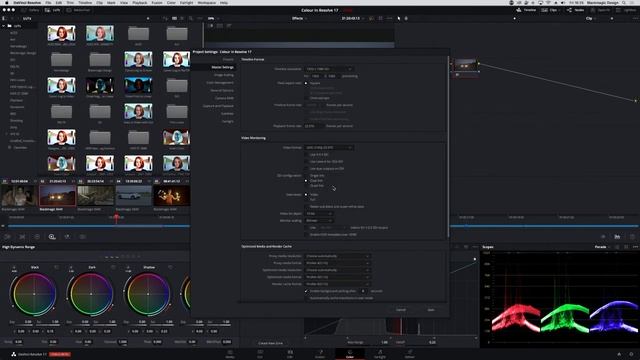640x360 pixels.
Task: Open the Workspace menu in menu bar
Action: [x=207, y=2]
